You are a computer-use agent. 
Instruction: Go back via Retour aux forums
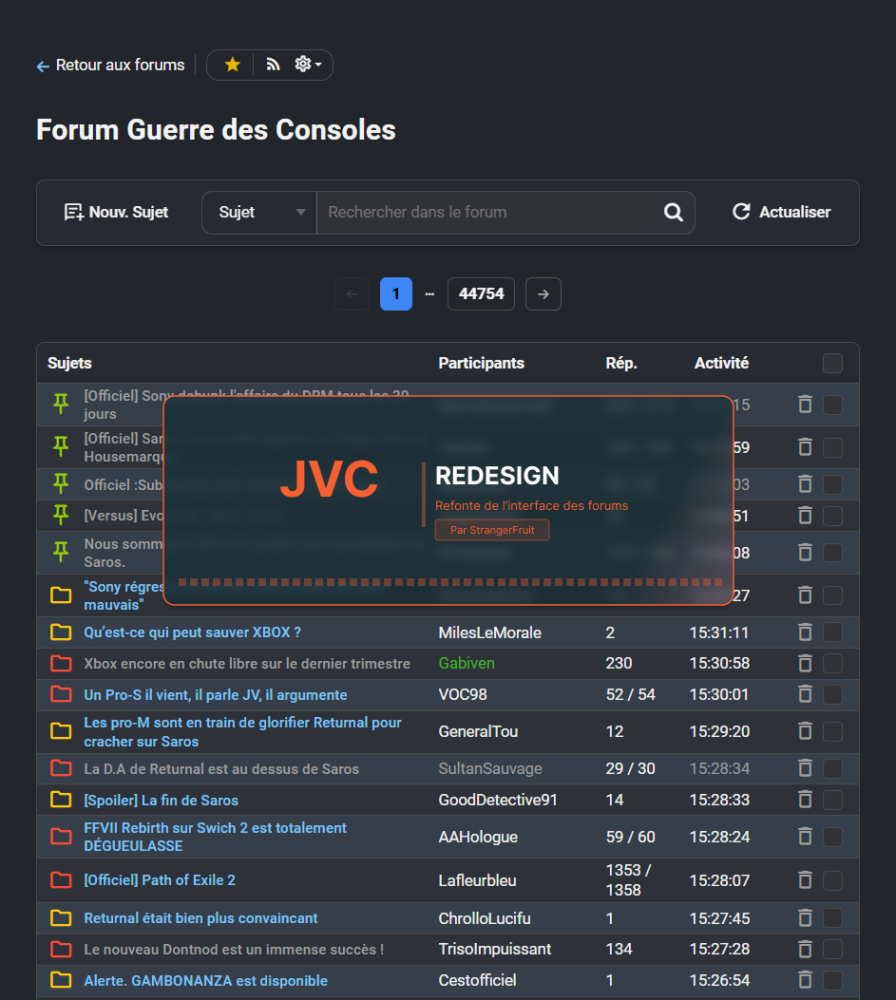[x=110, y=65]
